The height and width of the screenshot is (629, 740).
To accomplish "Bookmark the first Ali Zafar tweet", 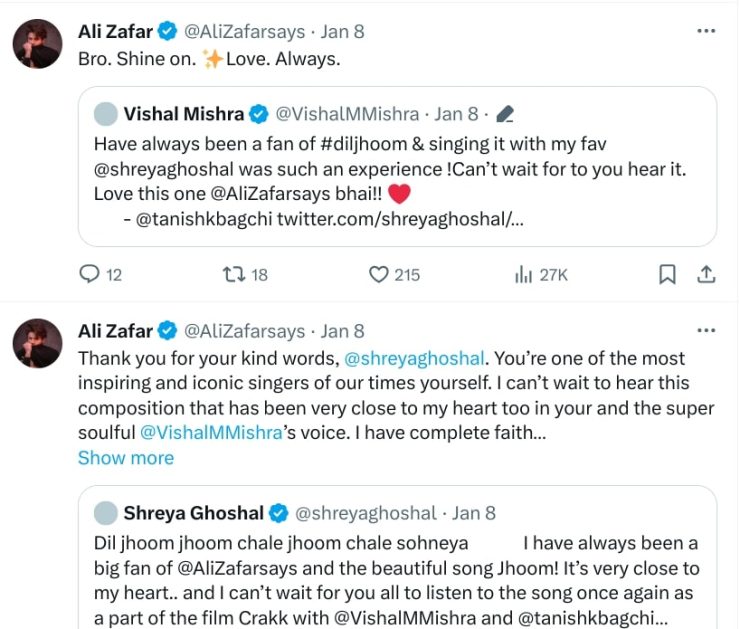I will coord(667,273).
